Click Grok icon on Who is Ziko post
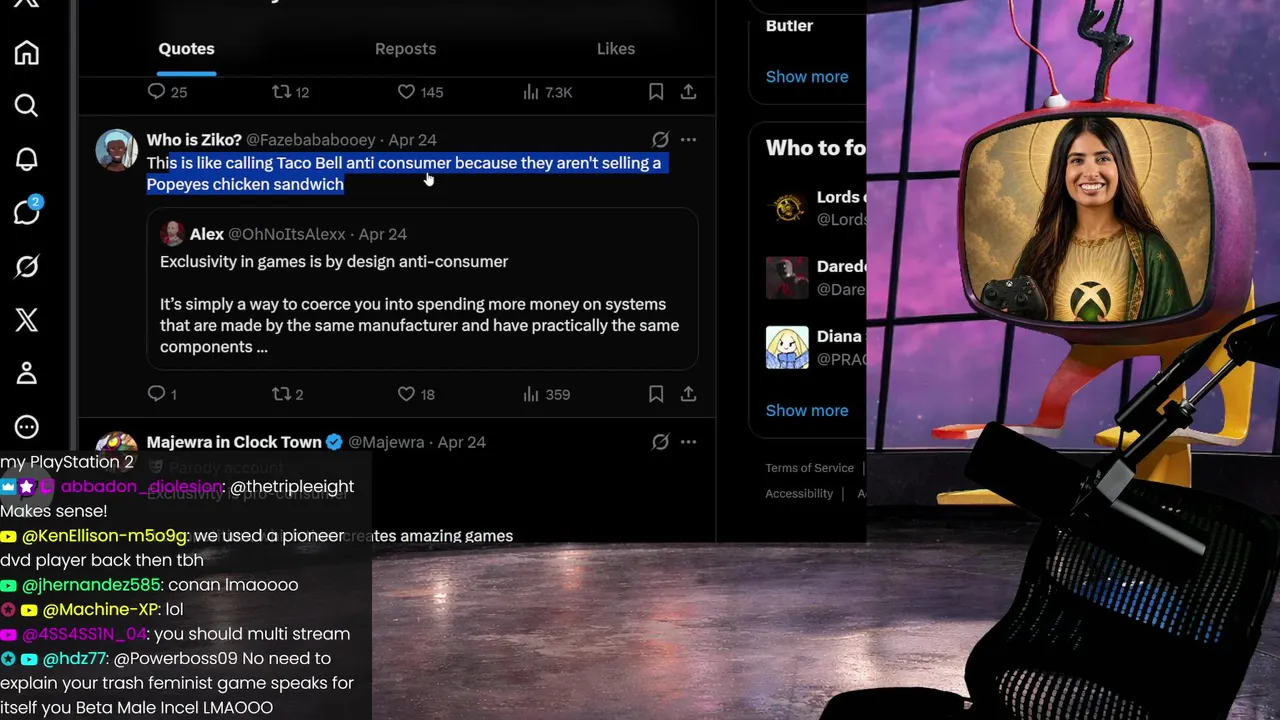Screen dimensions: 1280x720 pos(660,140)
